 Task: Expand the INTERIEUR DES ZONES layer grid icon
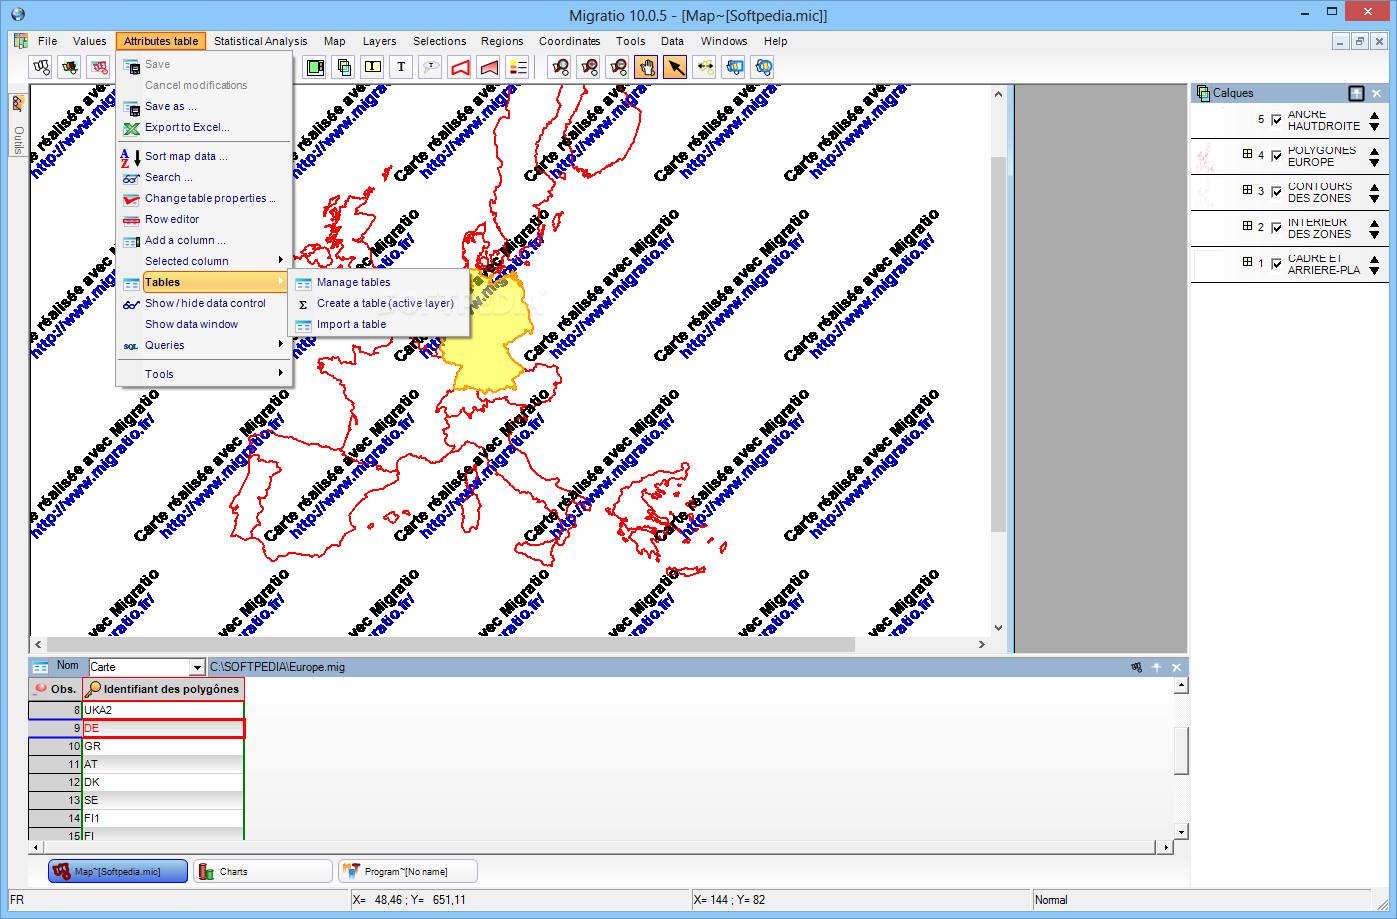point(1247,226)
